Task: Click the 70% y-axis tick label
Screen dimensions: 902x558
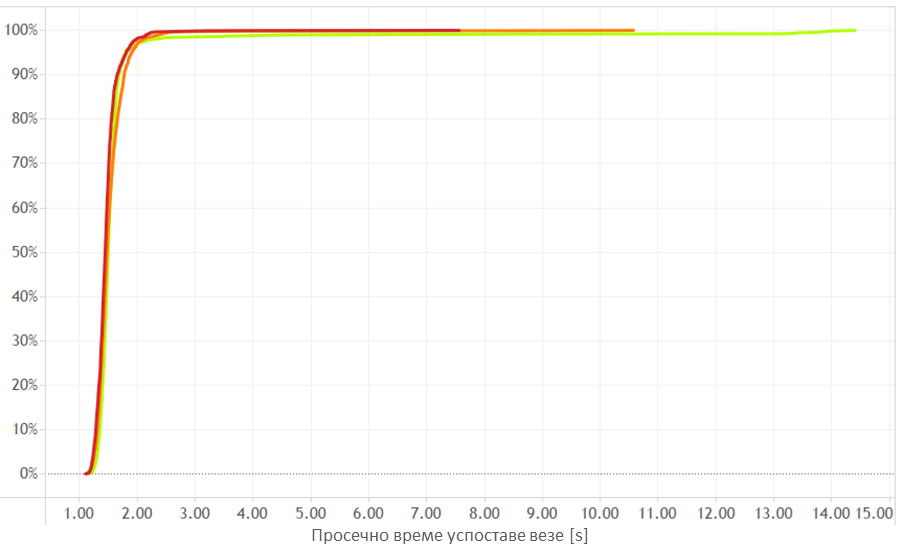Action: coord(24,163)
